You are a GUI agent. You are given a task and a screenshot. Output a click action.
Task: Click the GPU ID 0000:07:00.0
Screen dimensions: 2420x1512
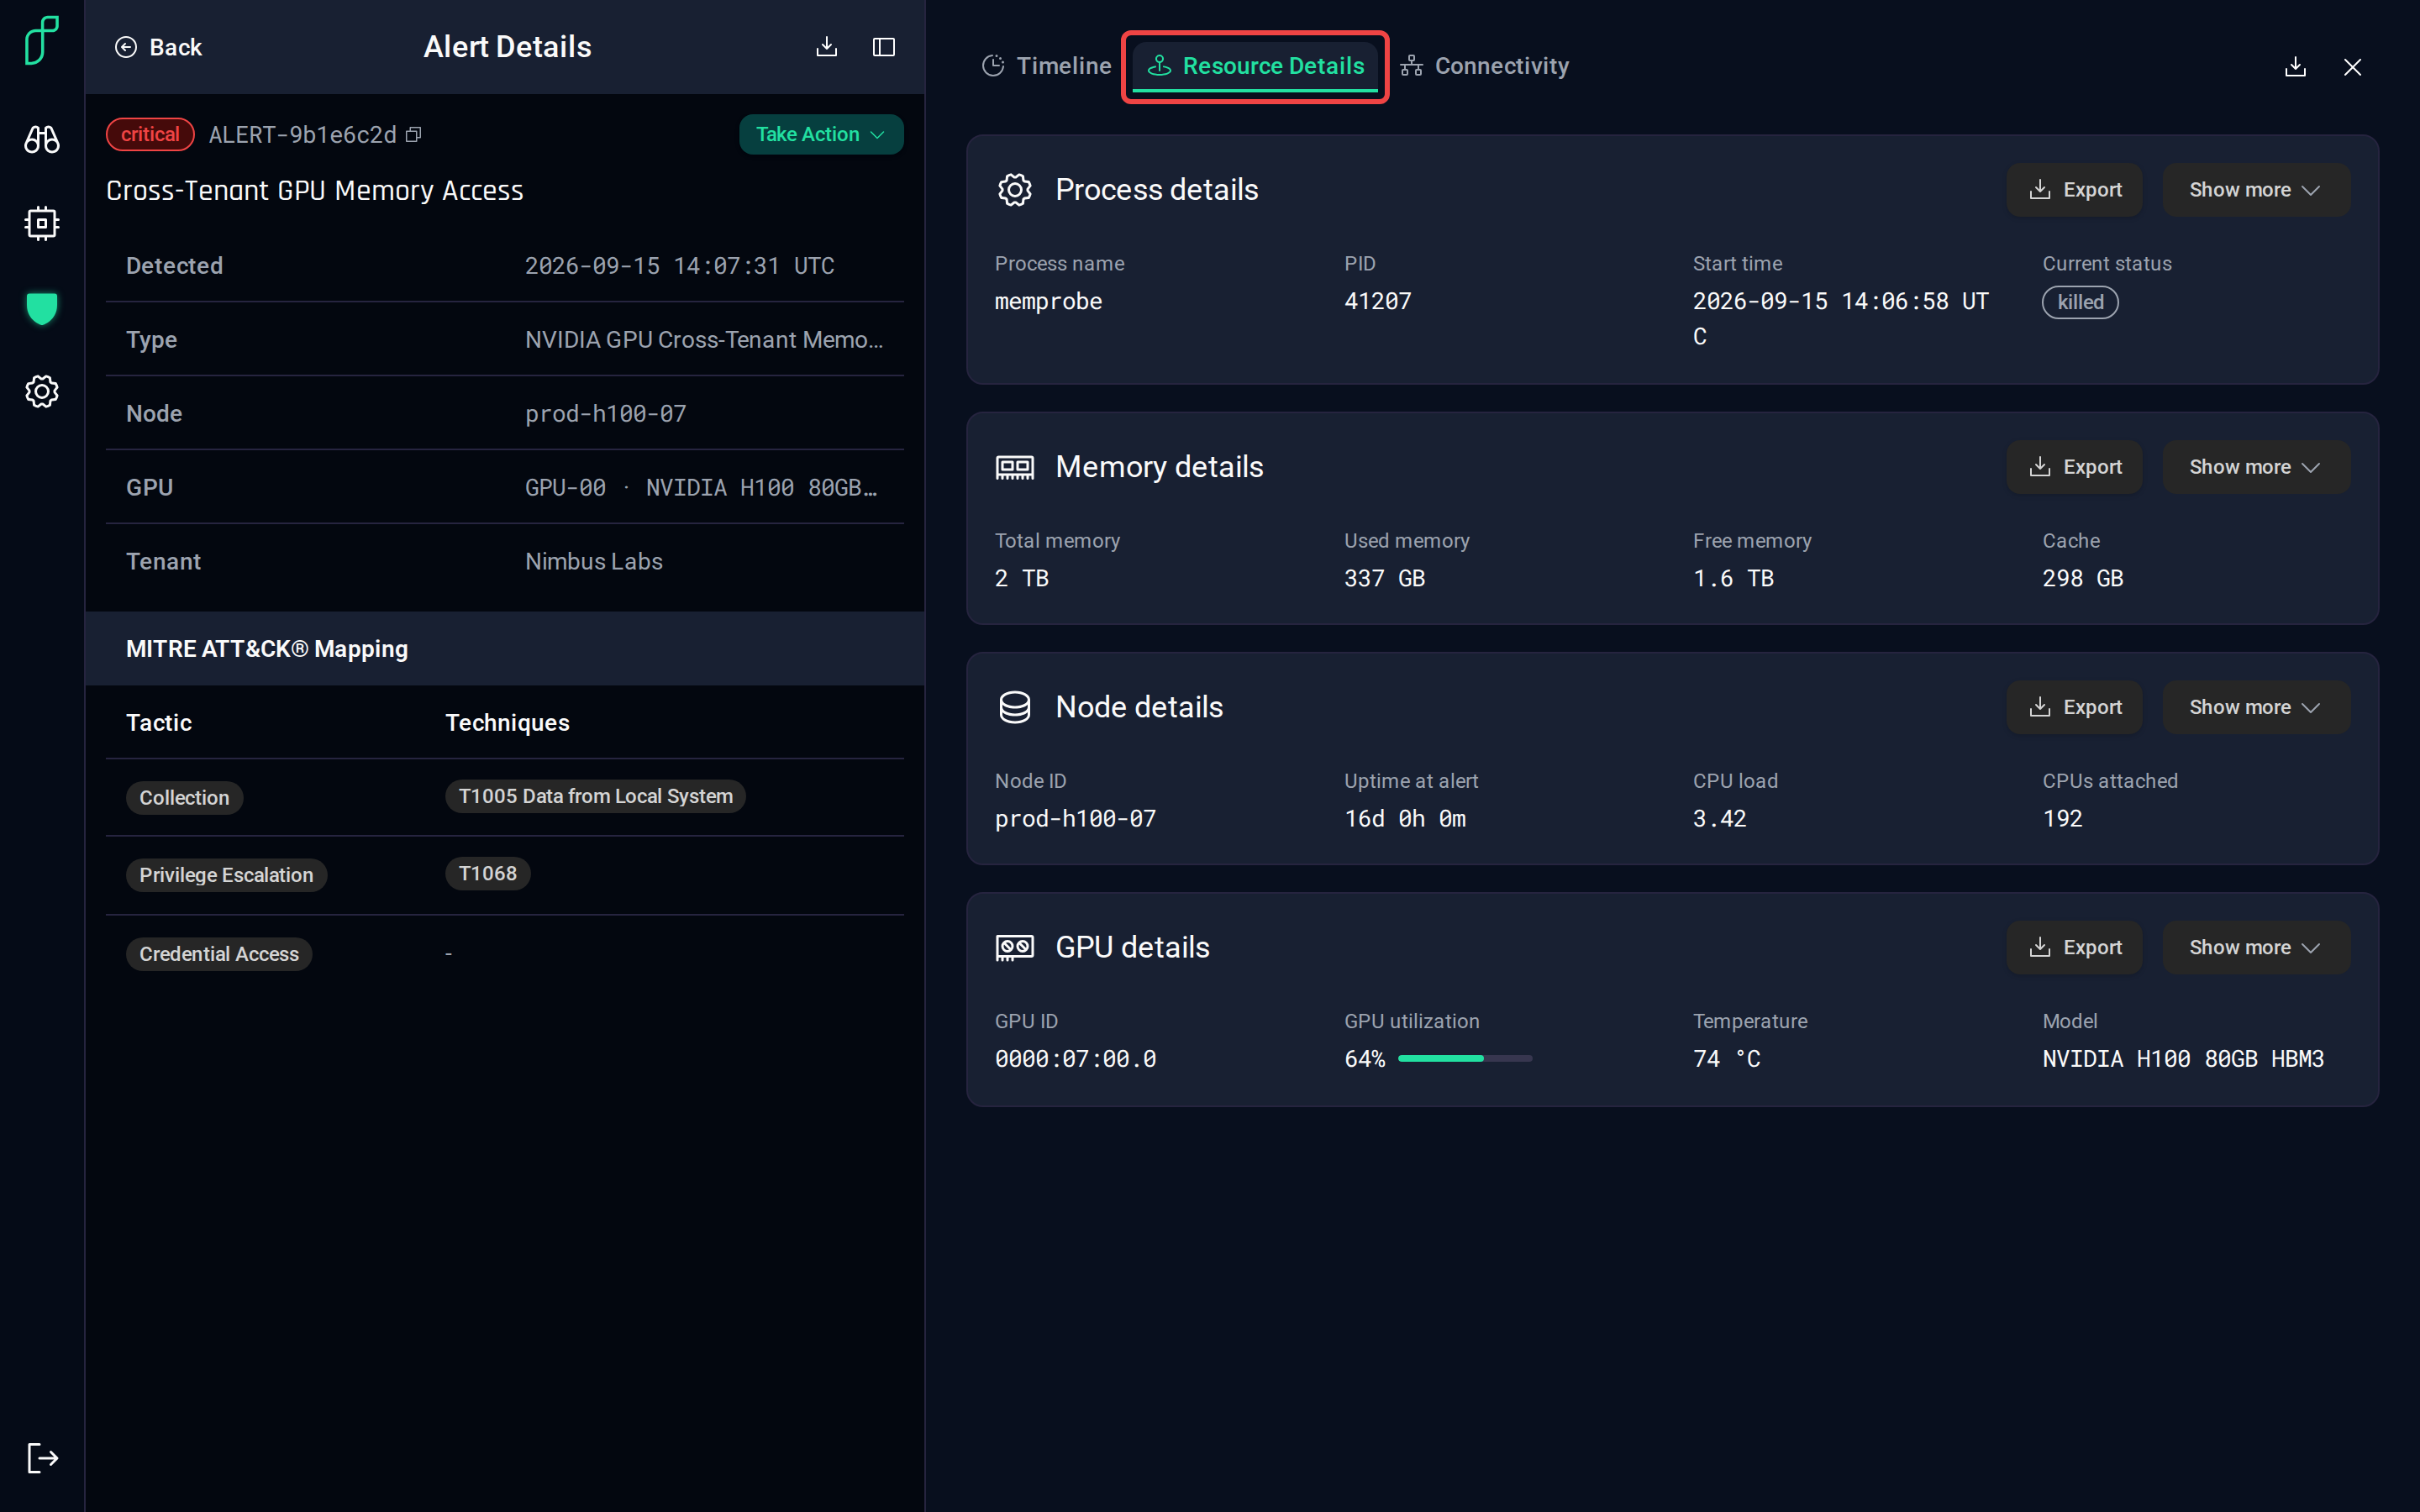1075,1058
